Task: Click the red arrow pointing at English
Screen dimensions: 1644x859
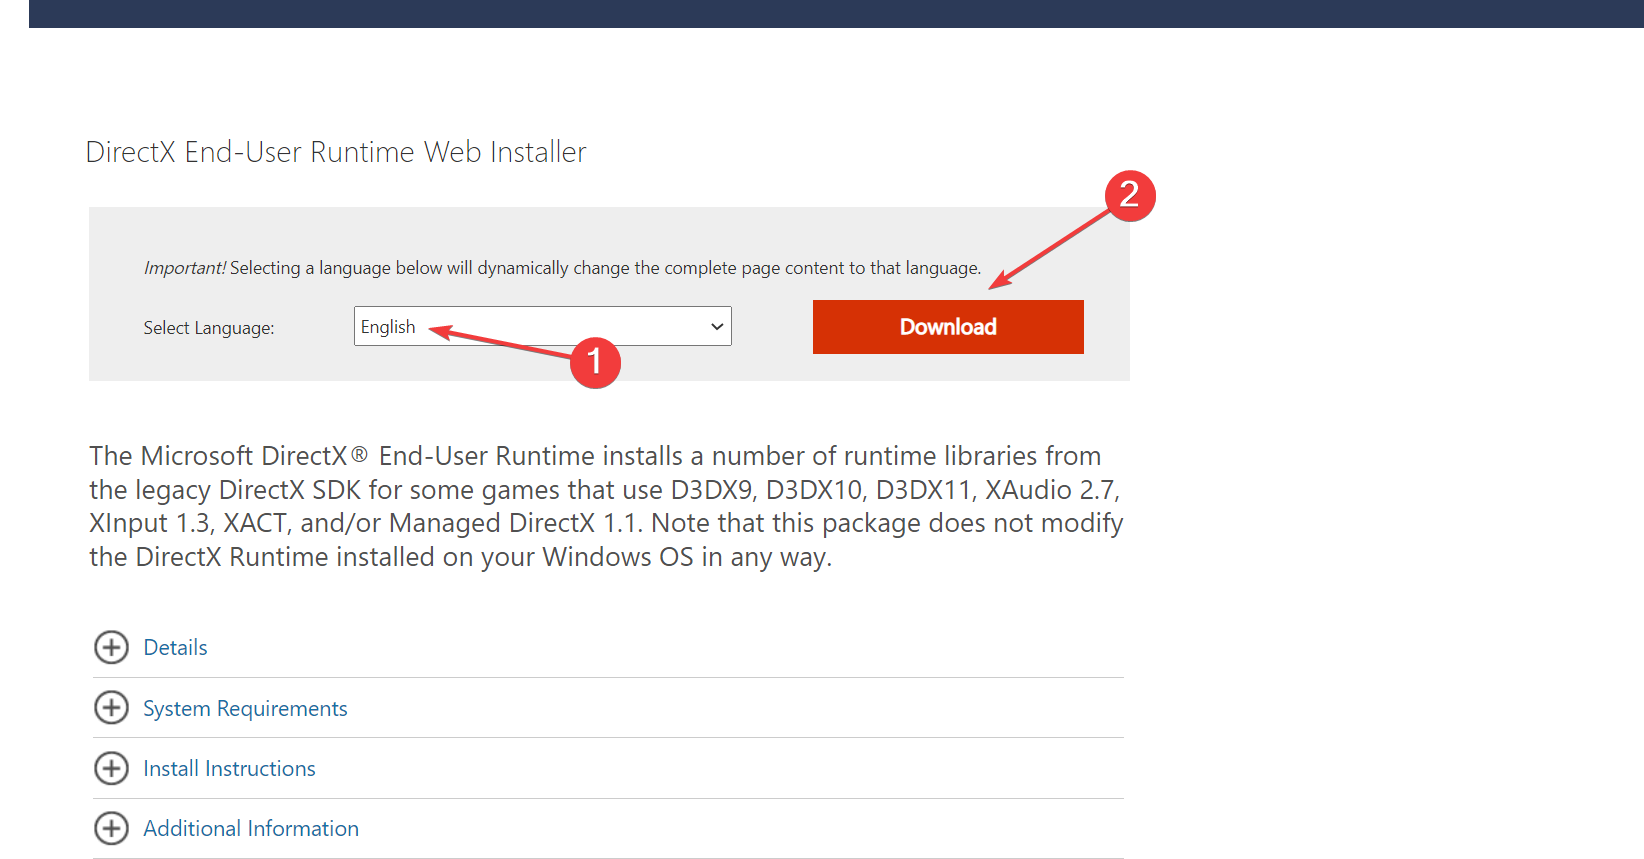Action: tap(500, 341)
